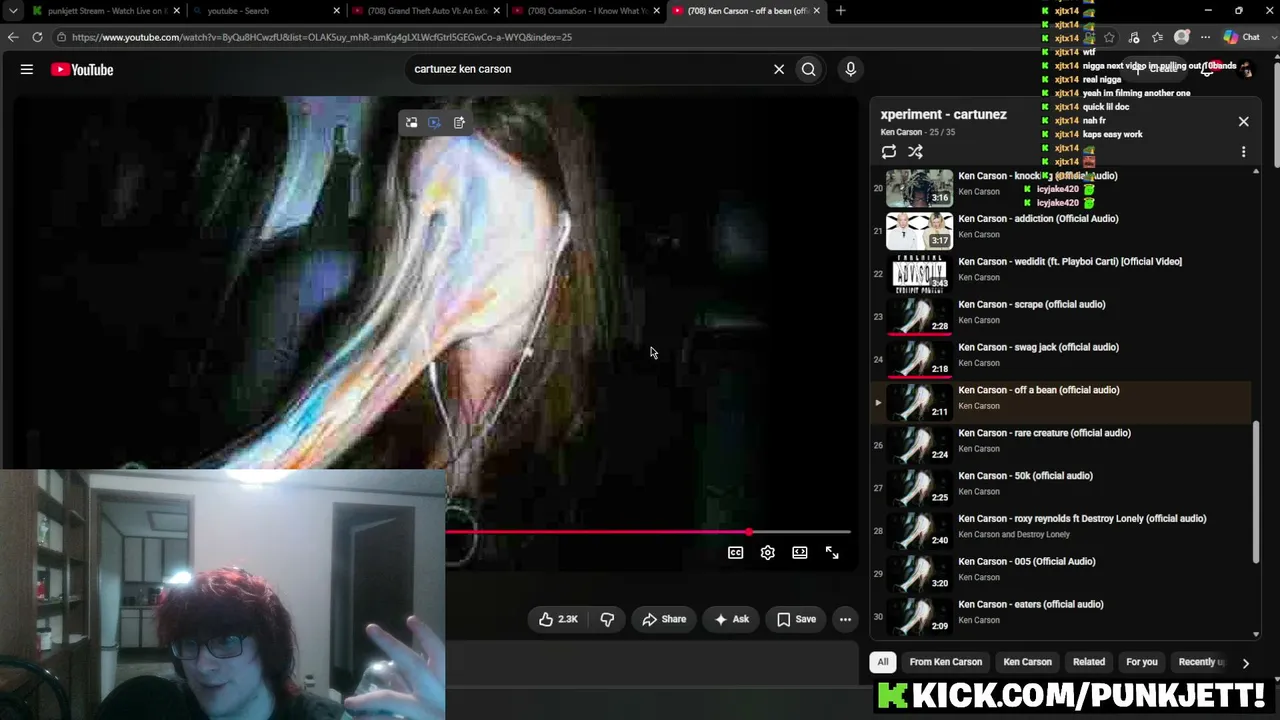Play Ken Carson - 50k (official audio)
The height and width of the screenshot is (720, 1280).
pyautogui.click(x=1026, y=477)
